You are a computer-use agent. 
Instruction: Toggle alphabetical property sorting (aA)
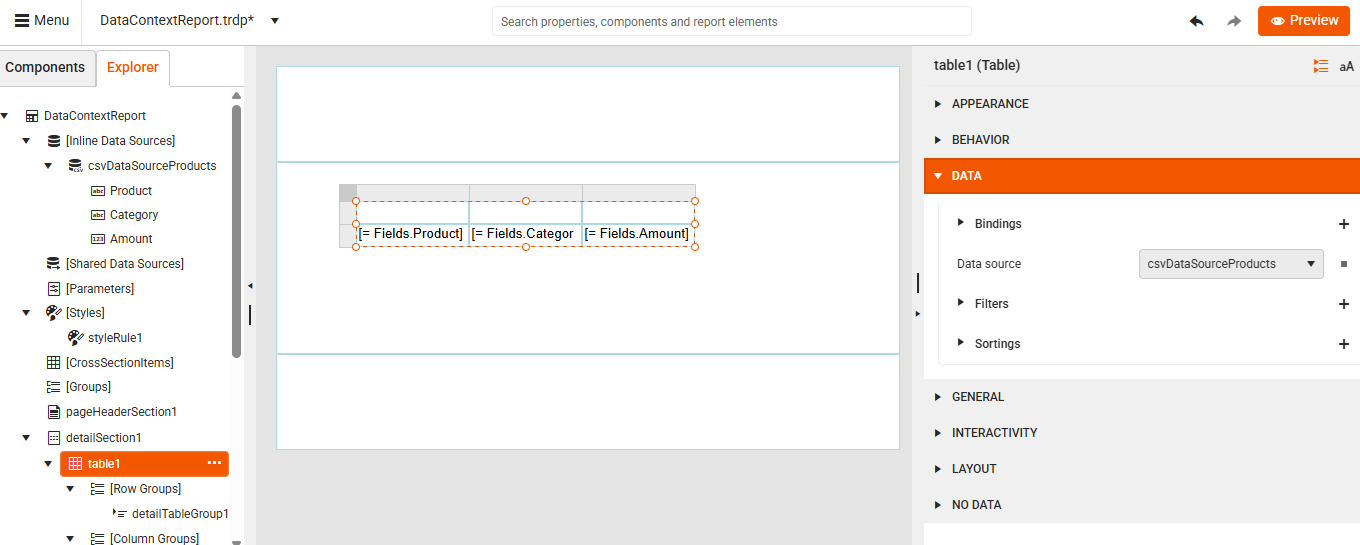(1346, 66)
